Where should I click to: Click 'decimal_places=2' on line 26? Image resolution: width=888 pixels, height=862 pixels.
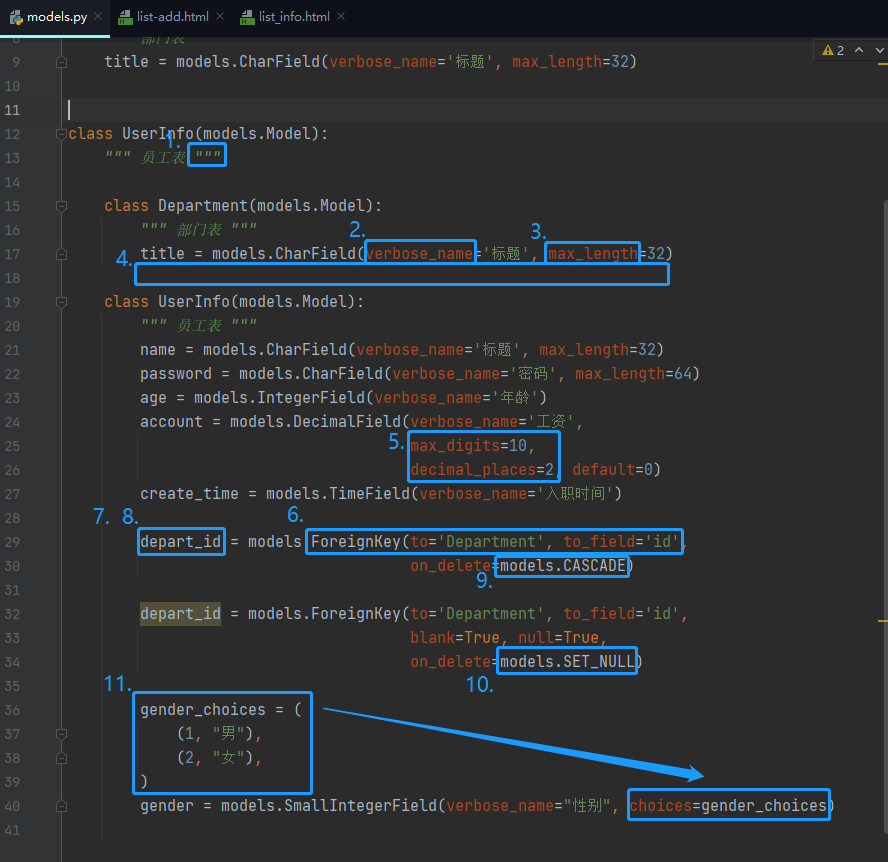(x=482, y=470)
